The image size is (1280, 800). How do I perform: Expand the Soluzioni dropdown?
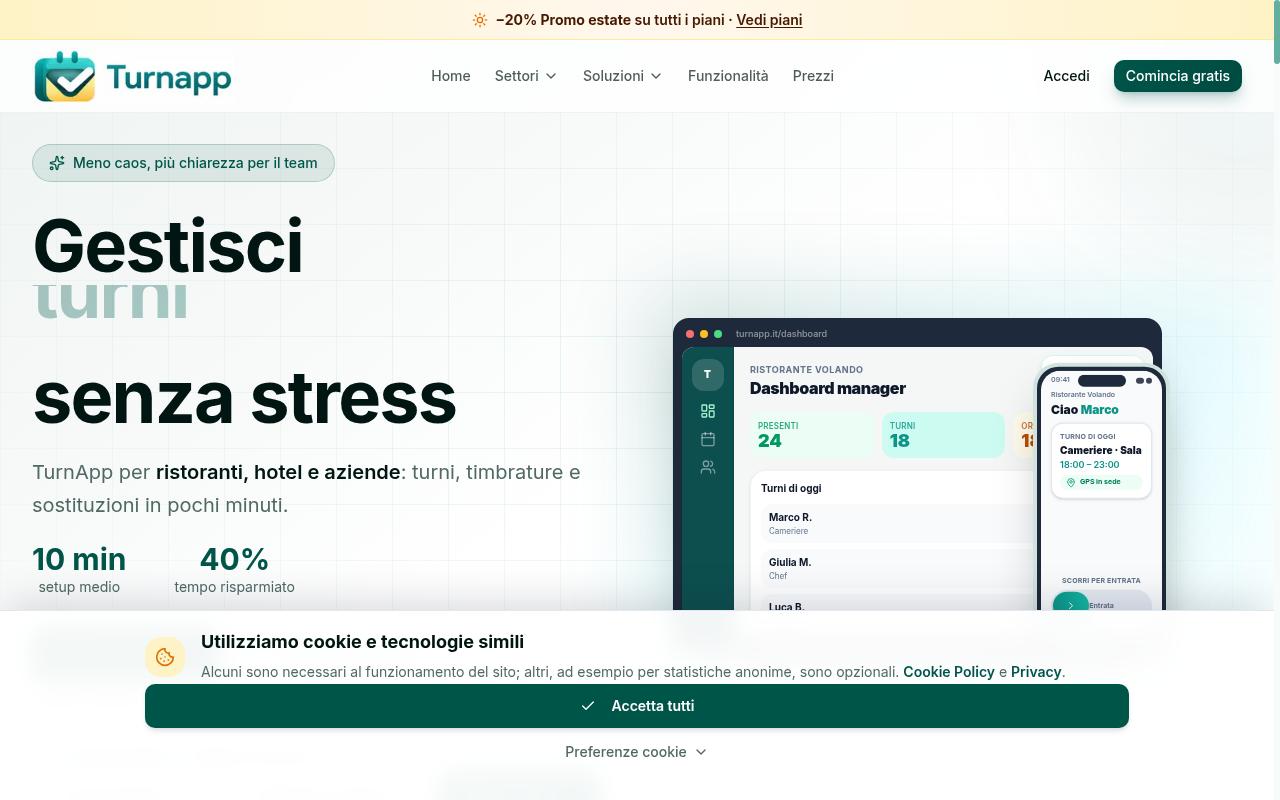tap(623, 76)
